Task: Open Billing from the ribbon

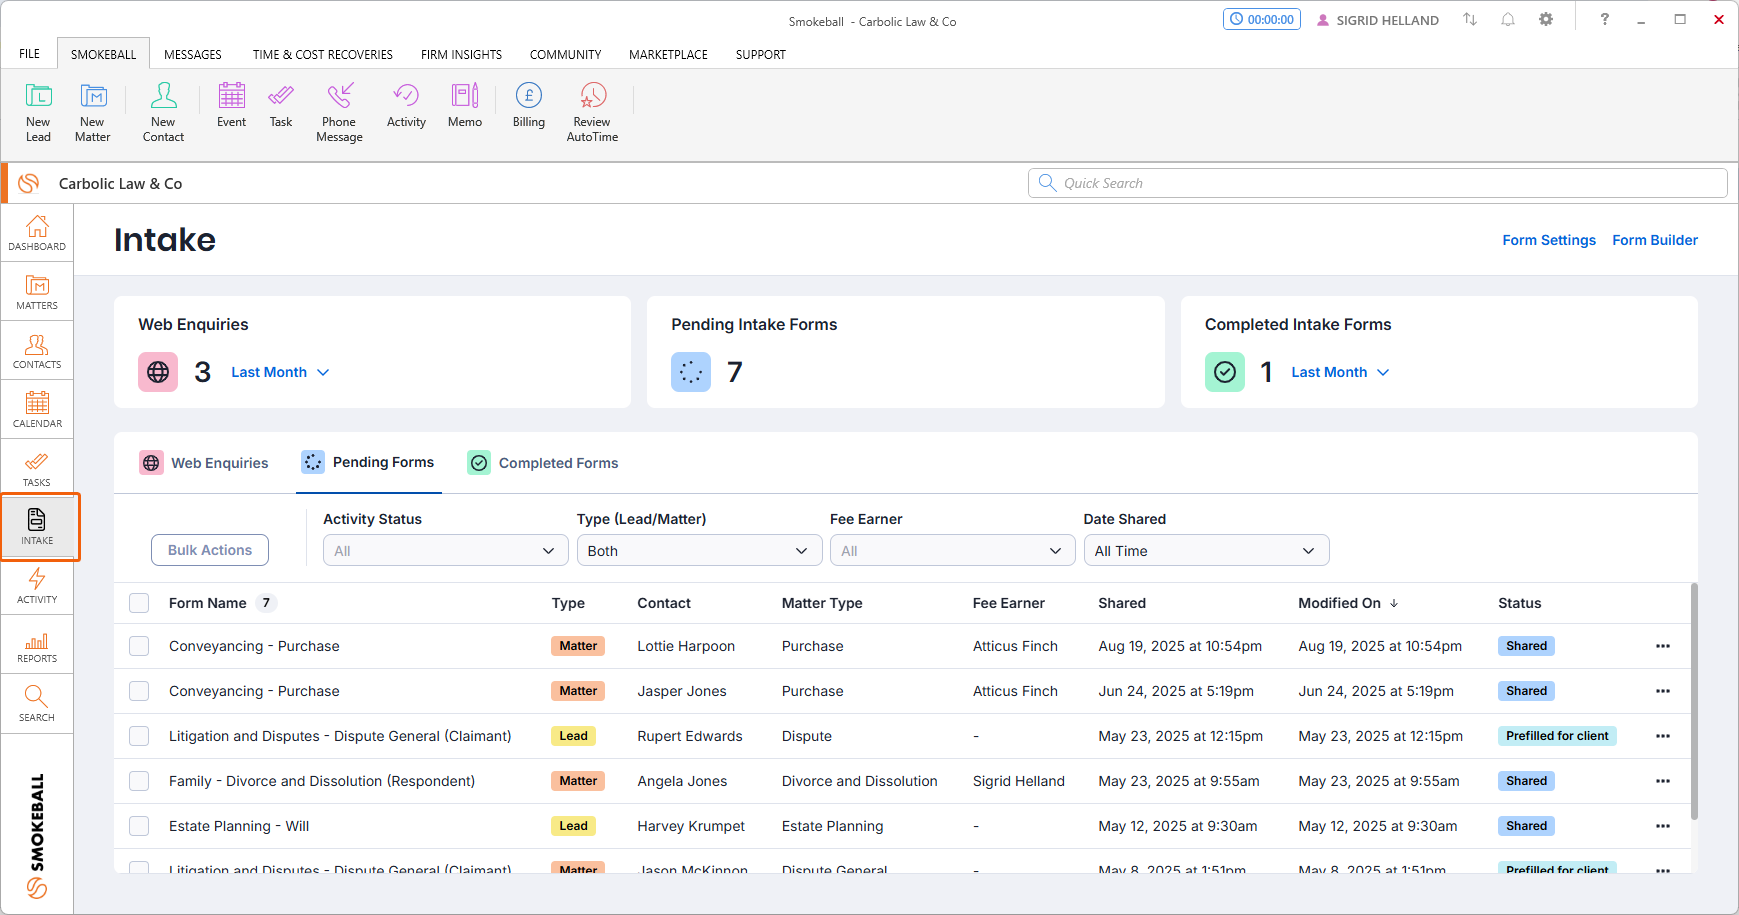Action: [x=529, y=105]
